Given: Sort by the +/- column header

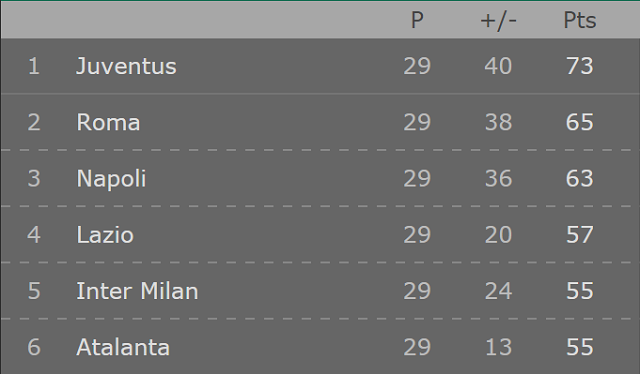Looking at the screenshot, I should click(x=498, y=20).
